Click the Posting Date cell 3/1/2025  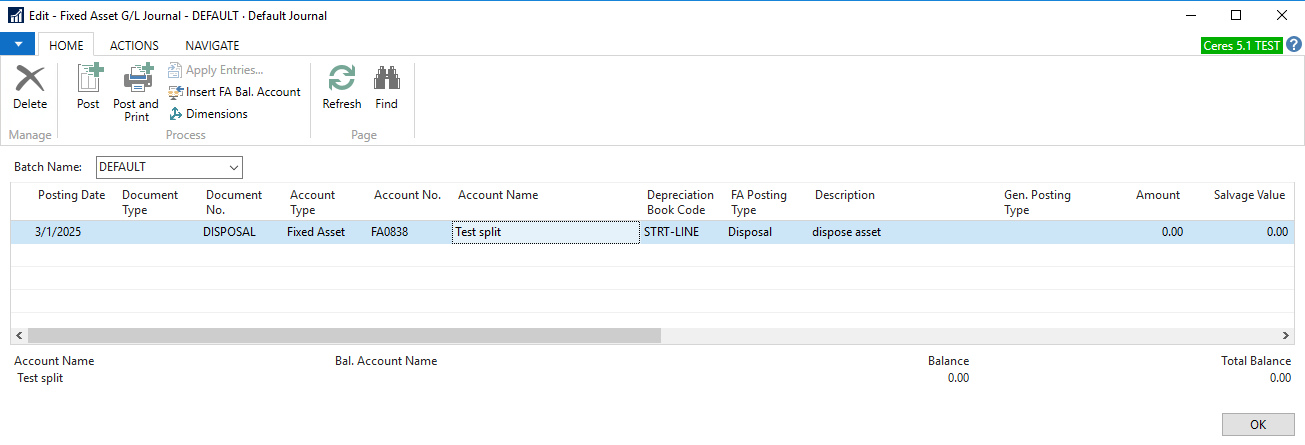56,232
